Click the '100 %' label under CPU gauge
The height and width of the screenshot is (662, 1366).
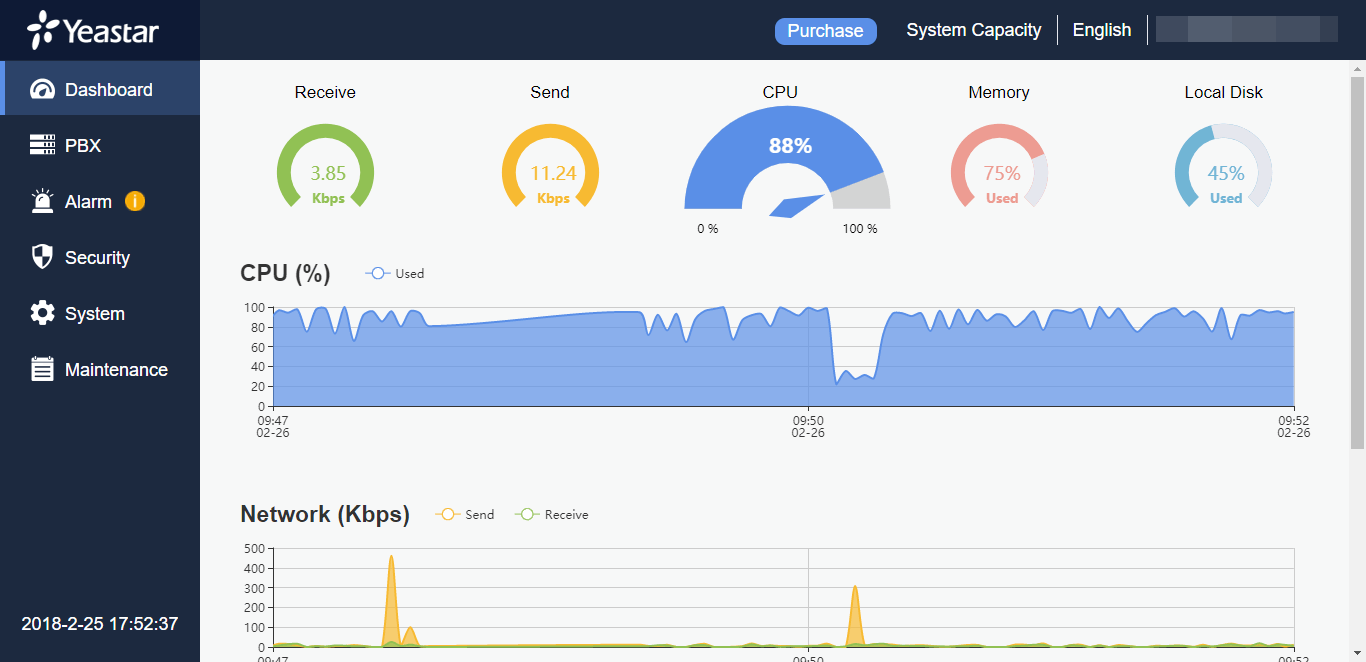(860, 229)
